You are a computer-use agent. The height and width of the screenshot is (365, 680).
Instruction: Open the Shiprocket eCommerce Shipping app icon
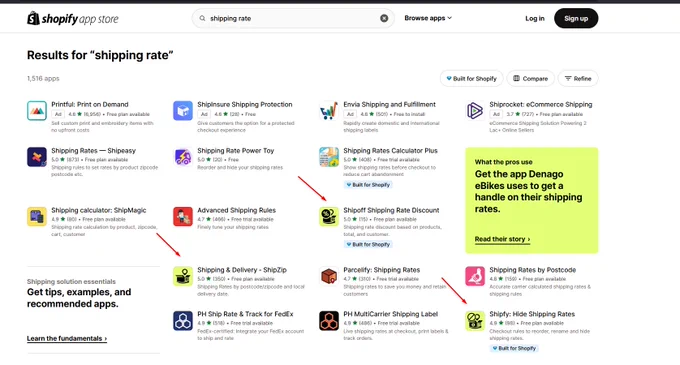[475, 111]
